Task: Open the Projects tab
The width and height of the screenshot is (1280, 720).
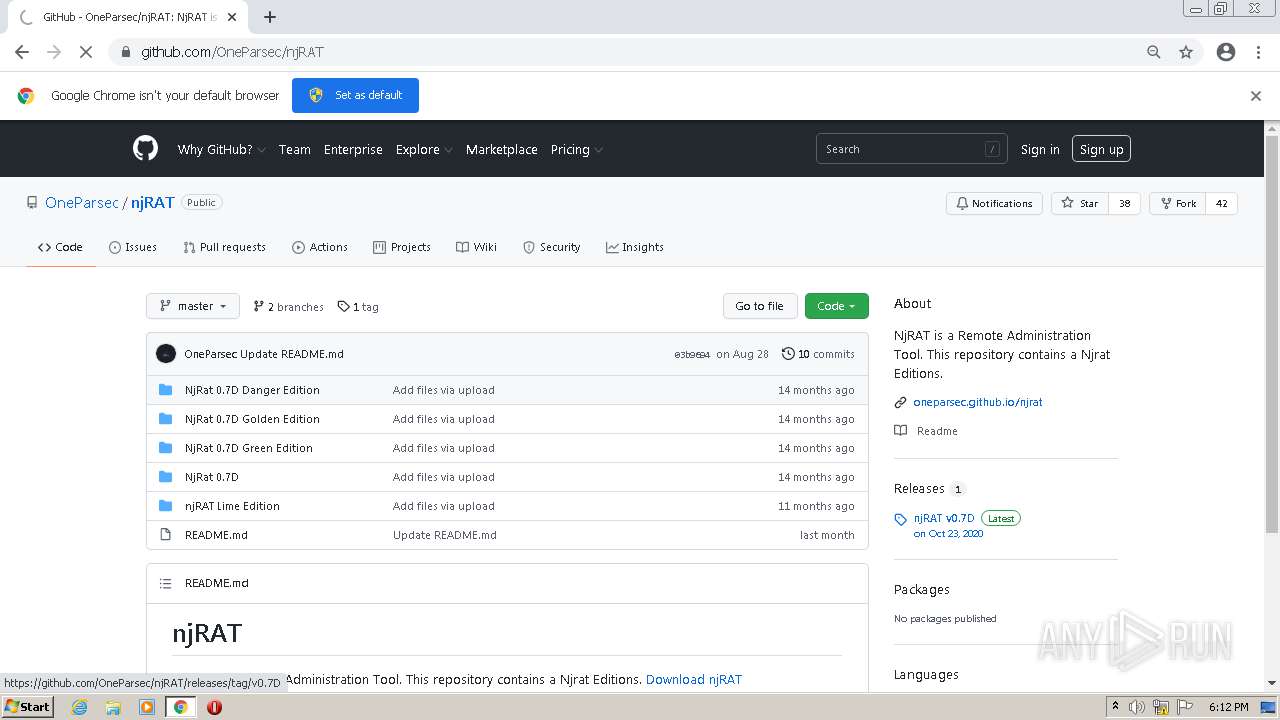Action: [402, 247]
